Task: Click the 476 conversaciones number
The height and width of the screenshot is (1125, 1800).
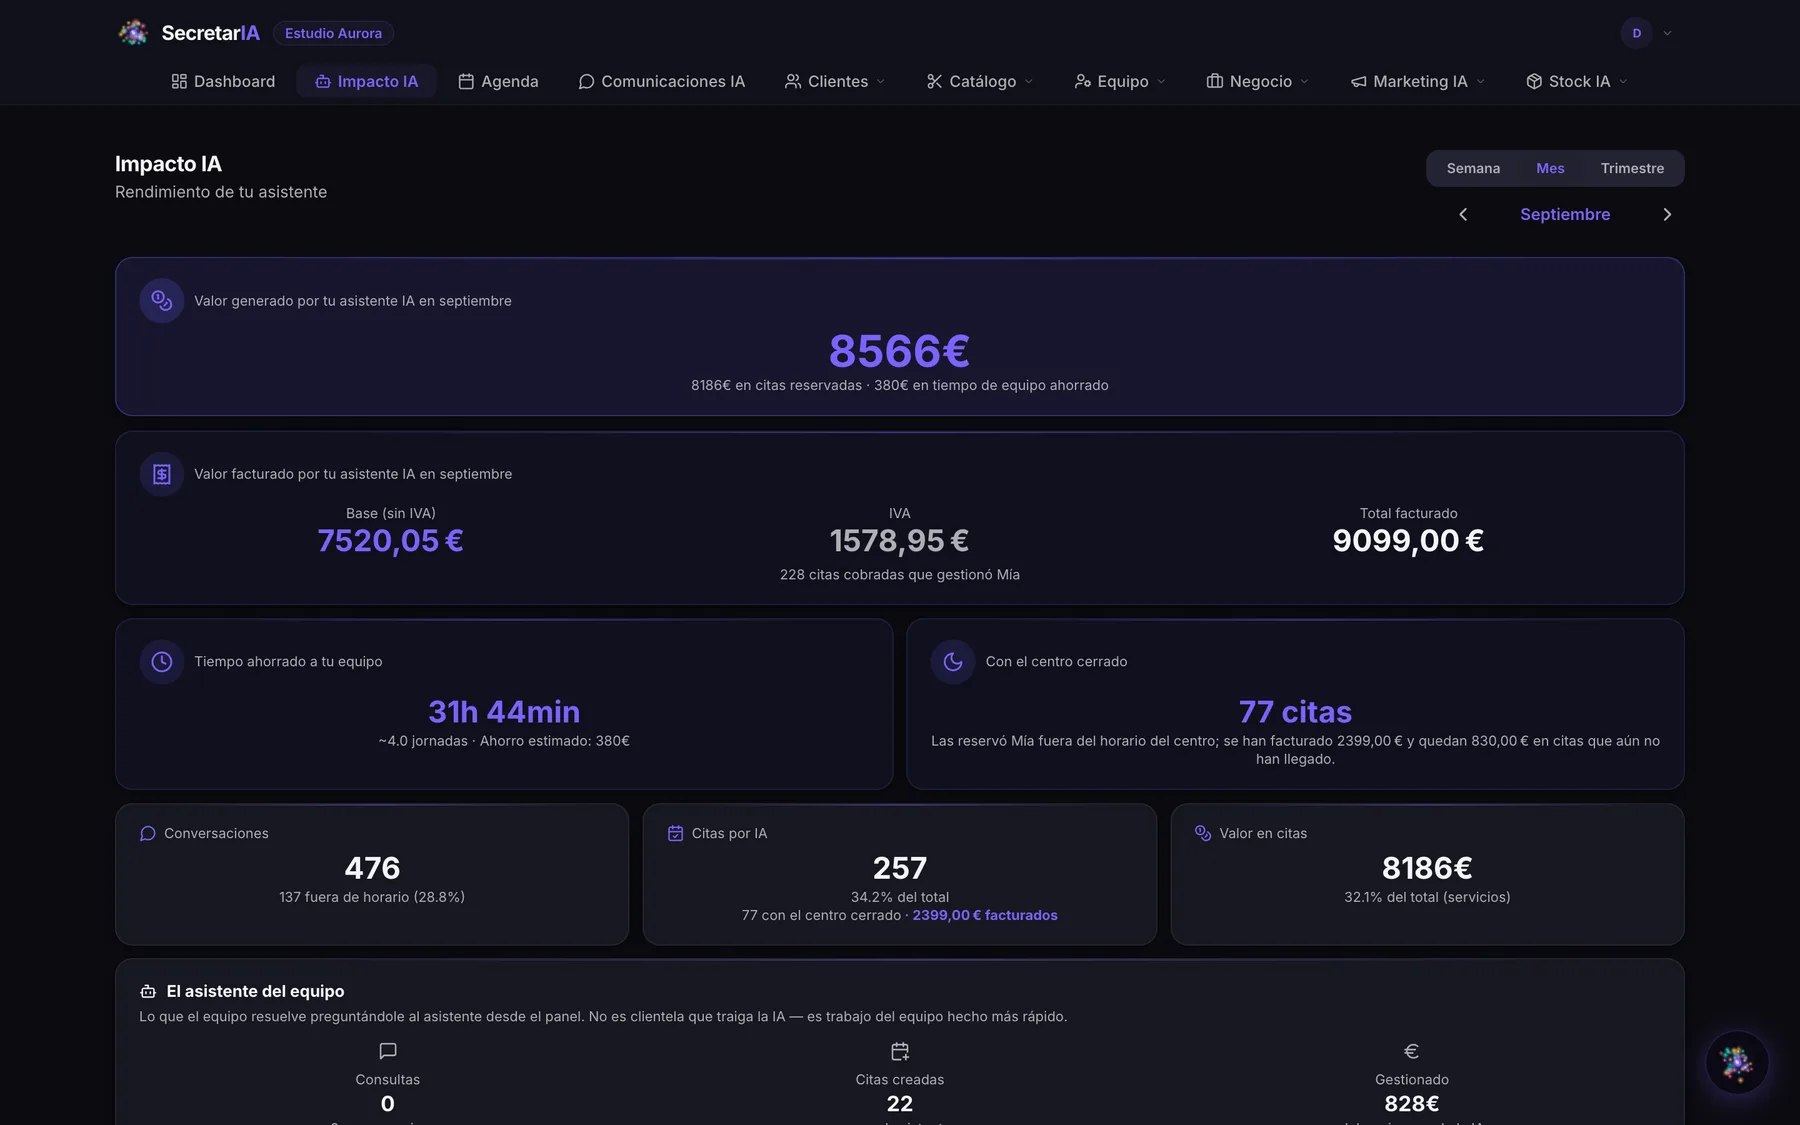Action: [372, 868]
